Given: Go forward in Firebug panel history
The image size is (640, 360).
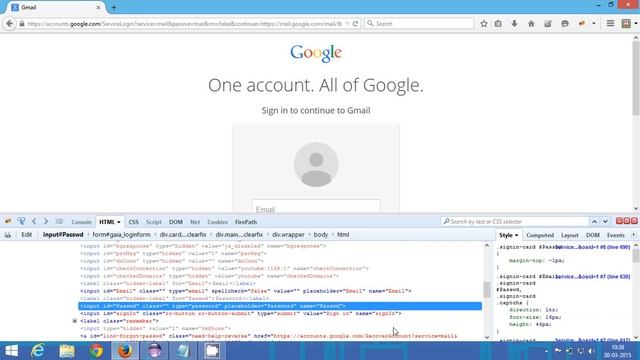Looking at the screenshot, I should pyautogui.click(x=46, y=221).
